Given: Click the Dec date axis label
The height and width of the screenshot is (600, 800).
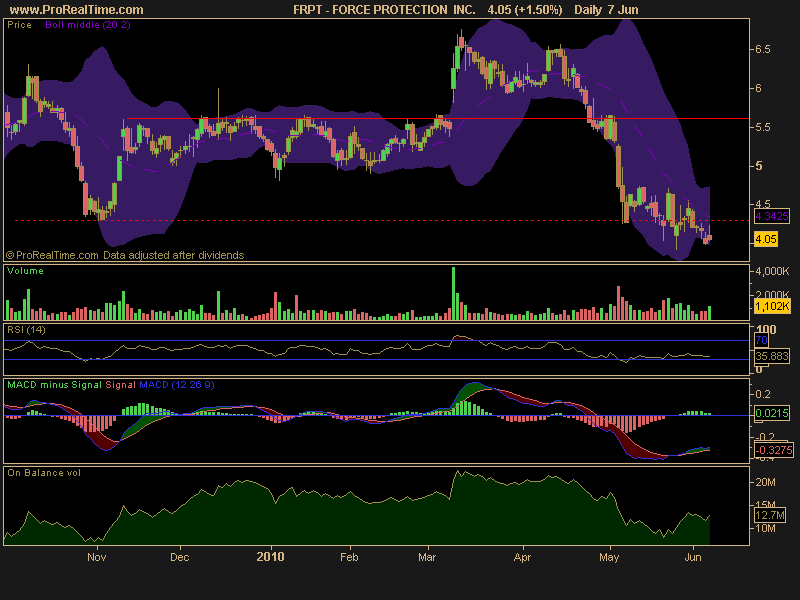Looking at the screenshot, I should tap(180, 557).
